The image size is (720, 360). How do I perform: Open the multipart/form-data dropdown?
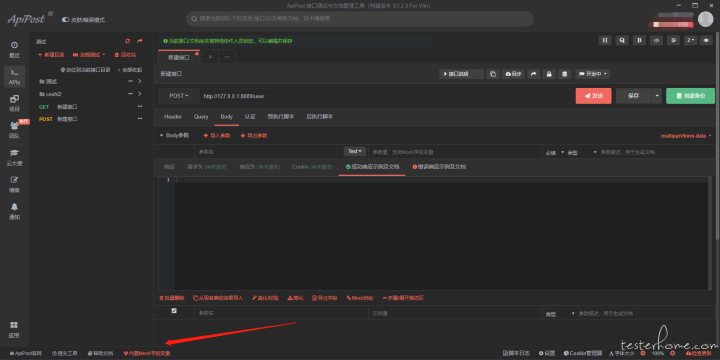pos(686,136)
